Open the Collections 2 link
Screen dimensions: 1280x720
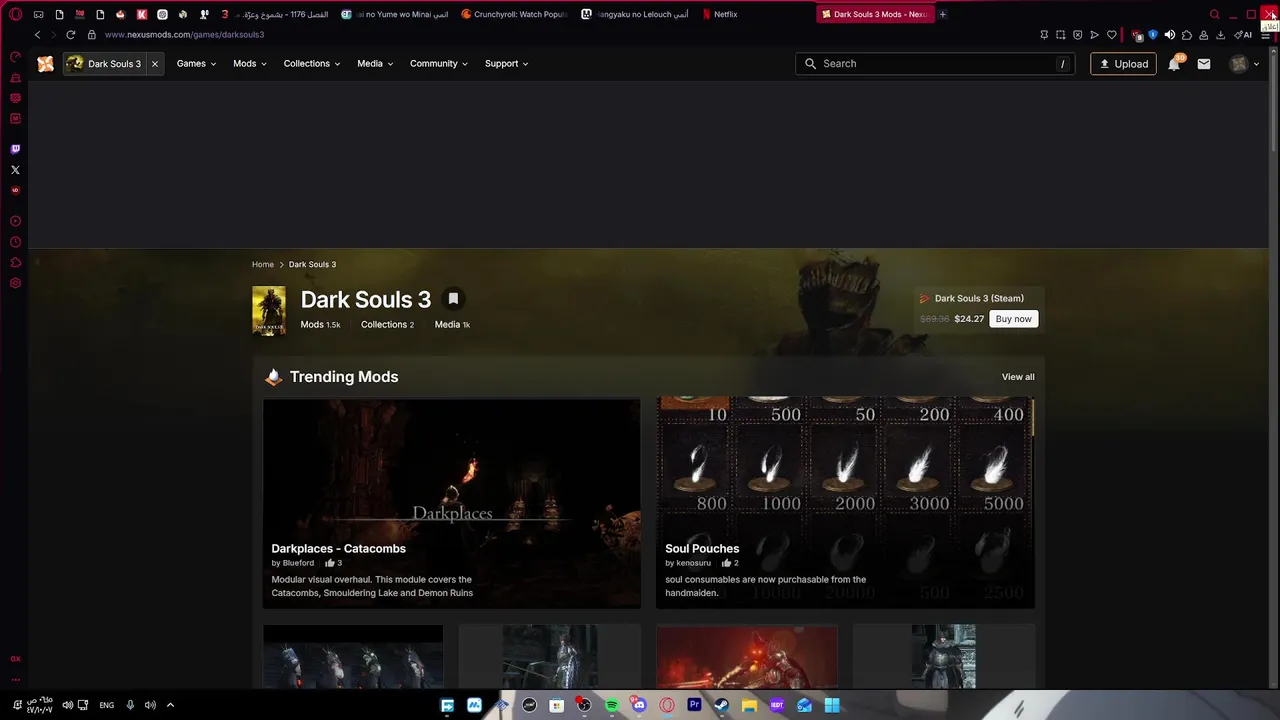click(387, 325)
